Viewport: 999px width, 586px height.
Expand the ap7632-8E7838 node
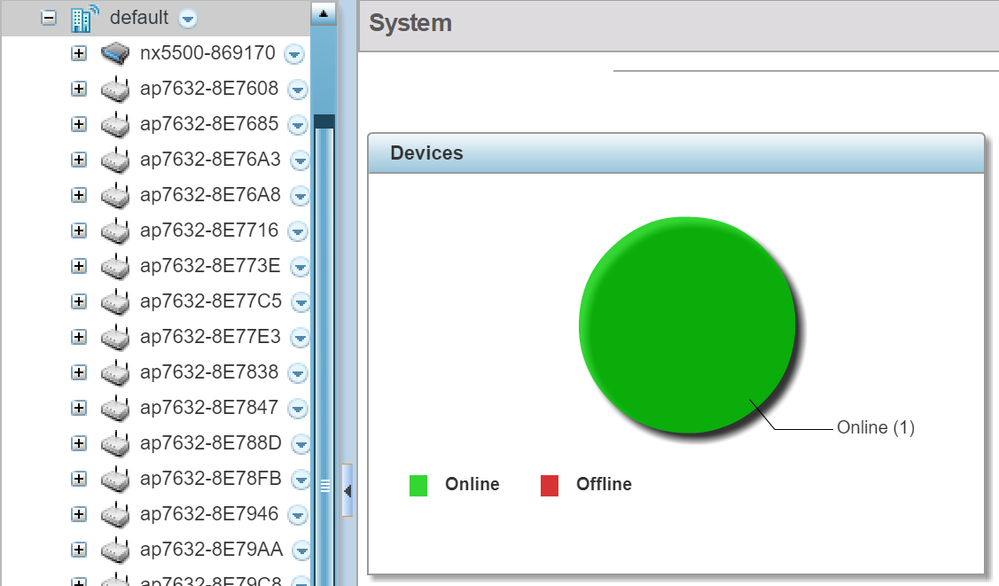(78, 373)
